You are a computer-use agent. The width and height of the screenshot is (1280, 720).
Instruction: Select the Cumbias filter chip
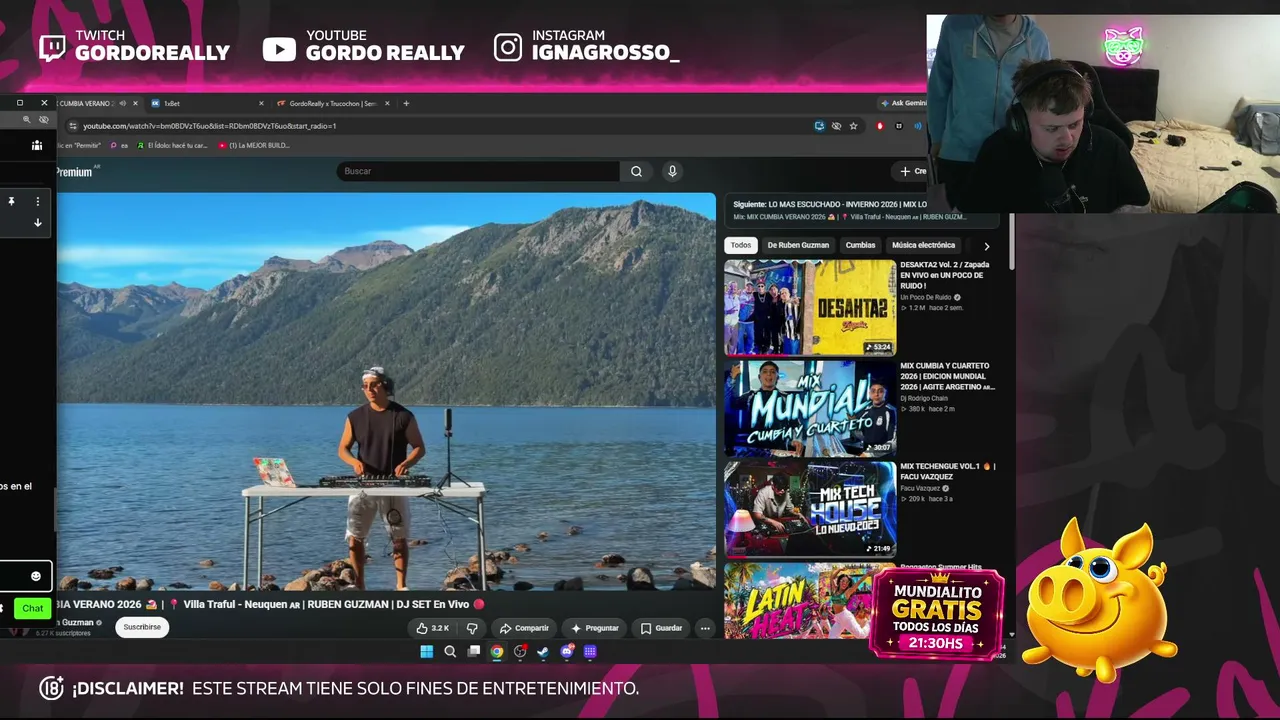(860, 245)
